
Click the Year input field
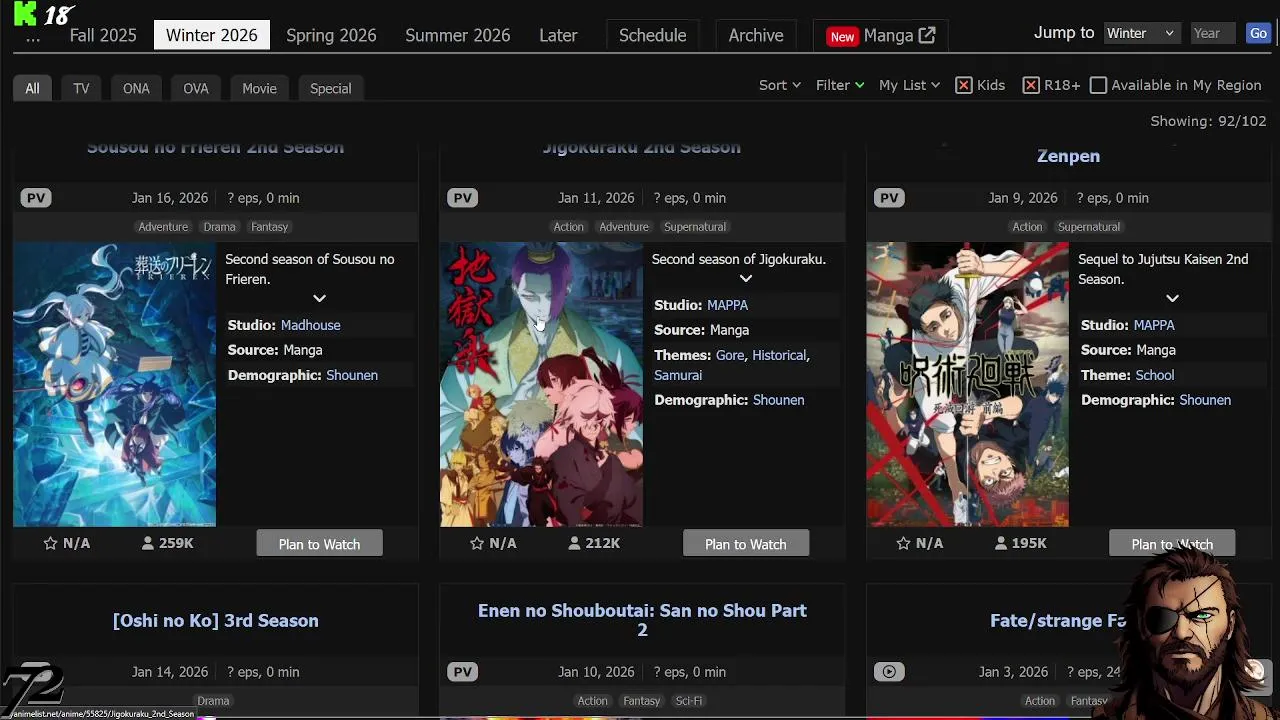(x=1213, y=33)
